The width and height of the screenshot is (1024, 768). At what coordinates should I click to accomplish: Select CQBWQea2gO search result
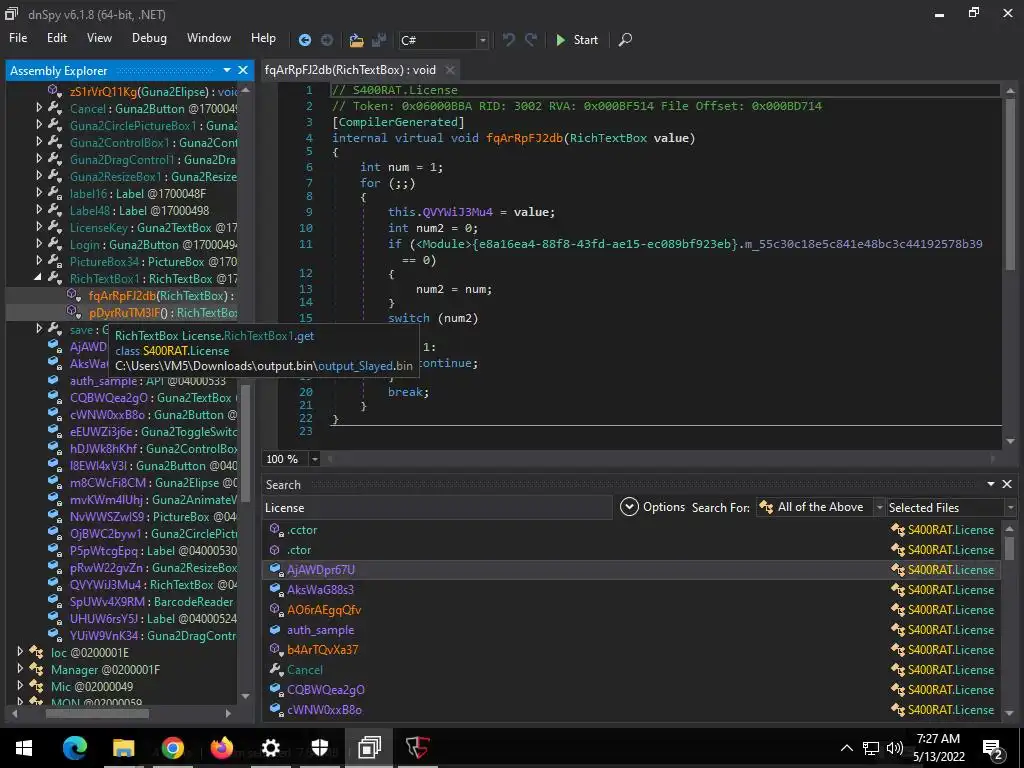631,690
